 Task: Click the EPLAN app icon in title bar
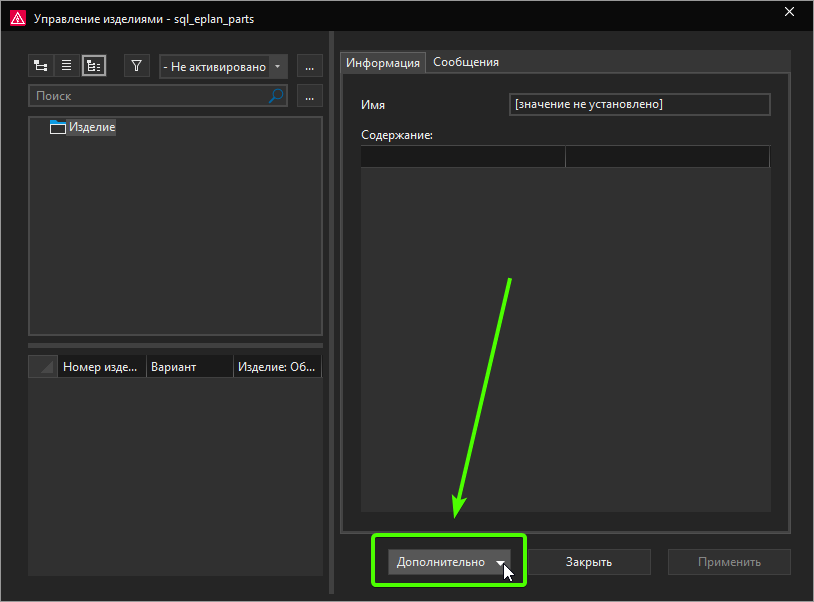click(18, 19)
